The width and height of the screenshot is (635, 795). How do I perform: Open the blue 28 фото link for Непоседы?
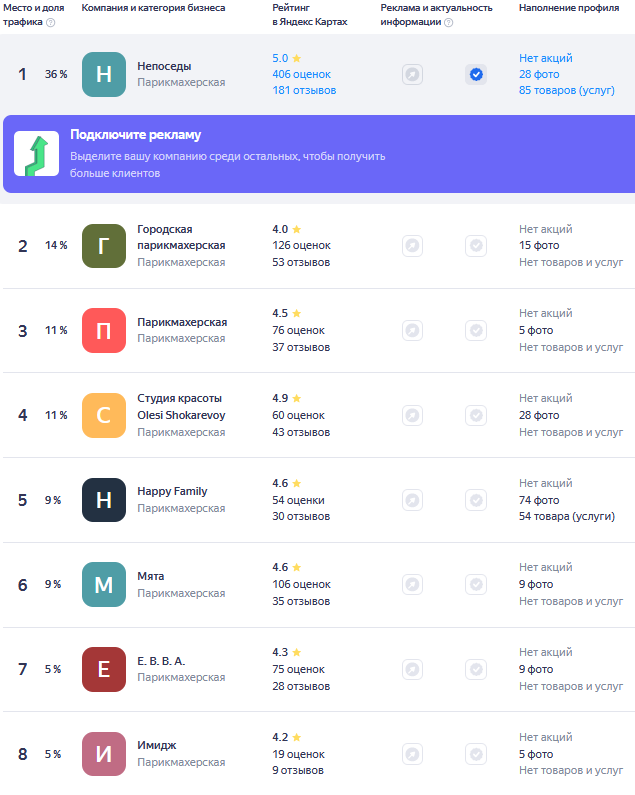(x=539, y=74)
